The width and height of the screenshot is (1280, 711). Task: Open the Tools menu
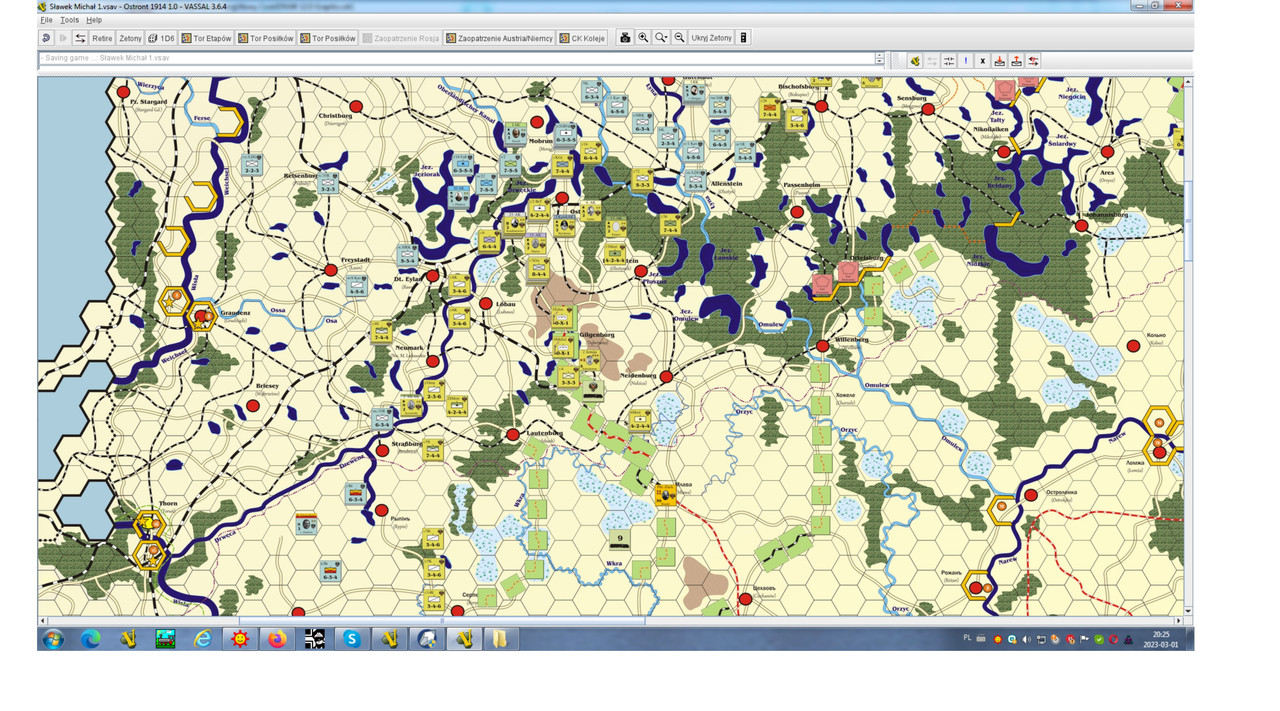click(69, 20)
